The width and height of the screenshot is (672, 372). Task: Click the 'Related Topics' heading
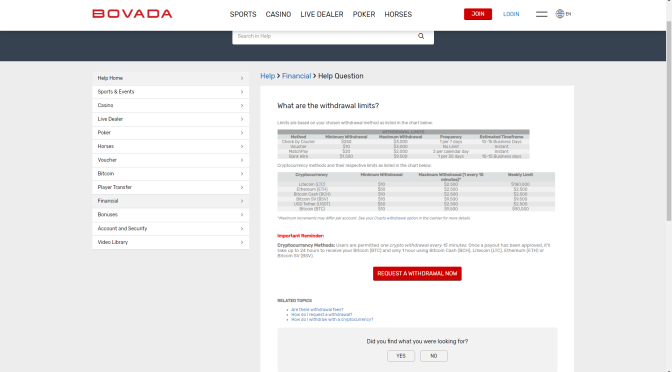pyautogui.click(x=294, y=300)
